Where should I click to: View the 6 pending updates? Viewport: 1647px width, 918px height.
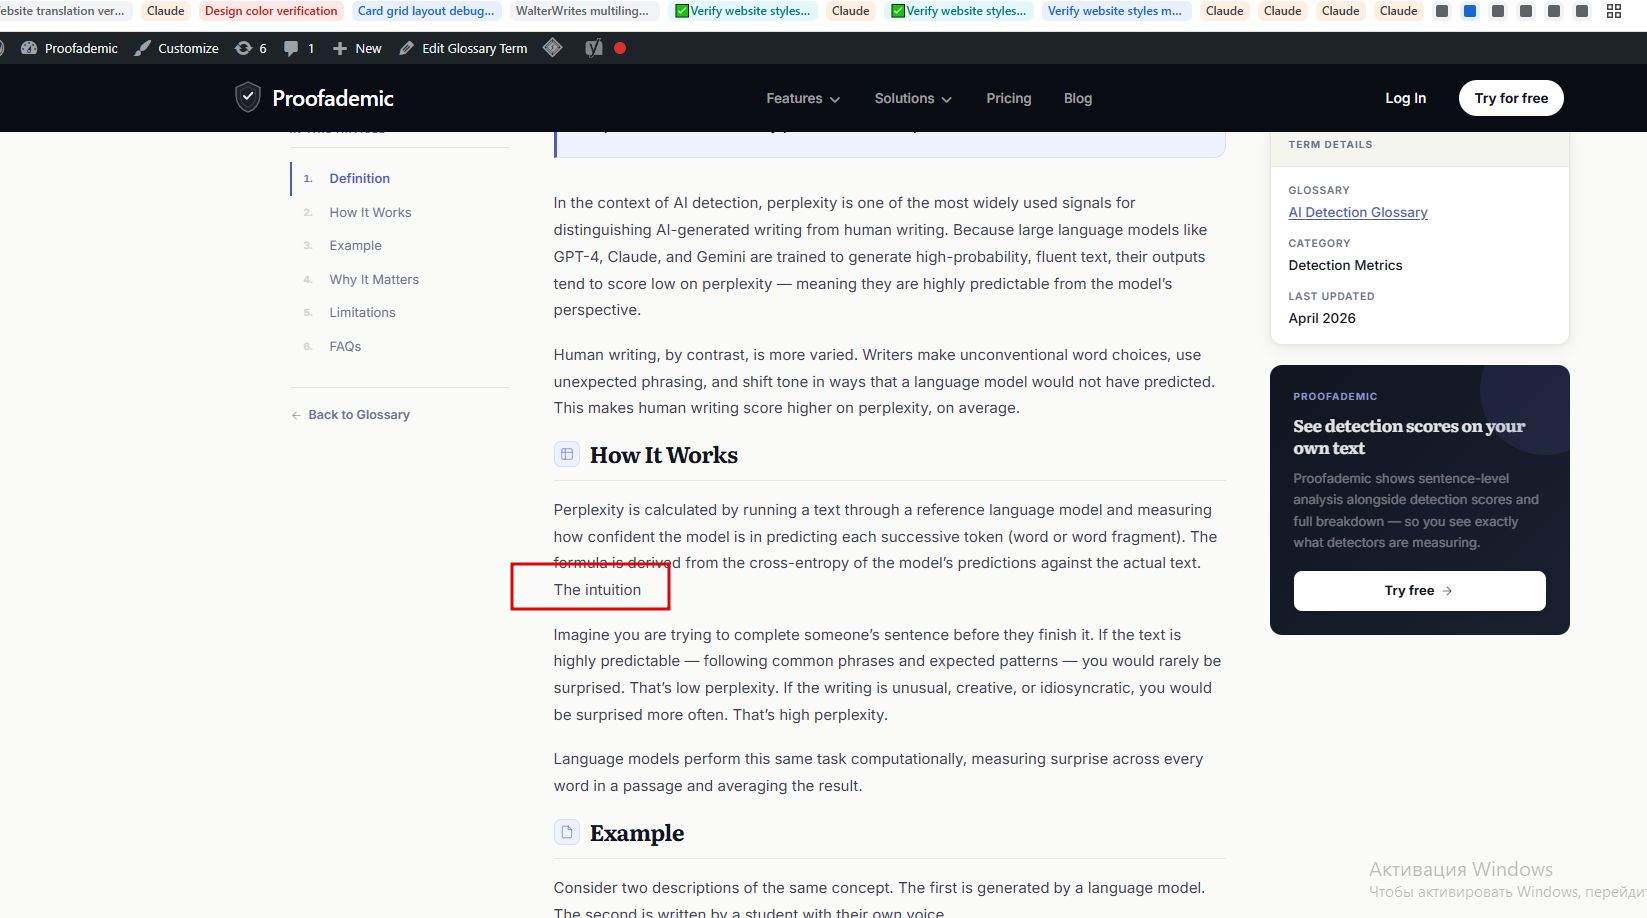point(251,48)
